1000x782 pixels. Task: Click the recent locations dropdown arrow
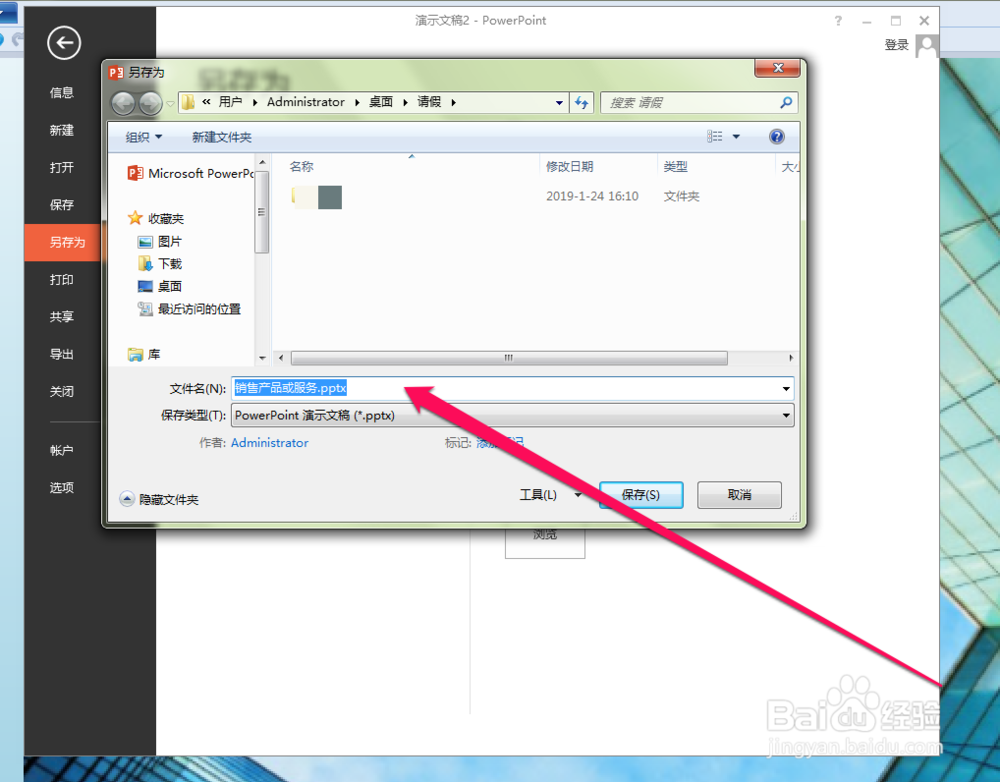pos(170,103)
